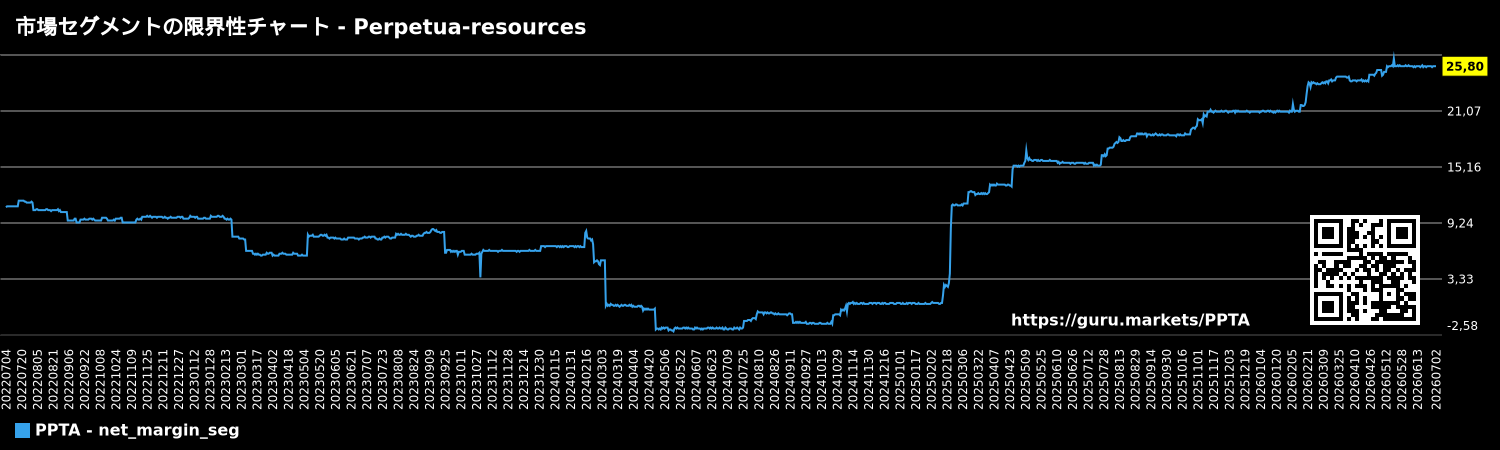
Task: Click the 9,24 y-axis label
Action: [1464, 223]
